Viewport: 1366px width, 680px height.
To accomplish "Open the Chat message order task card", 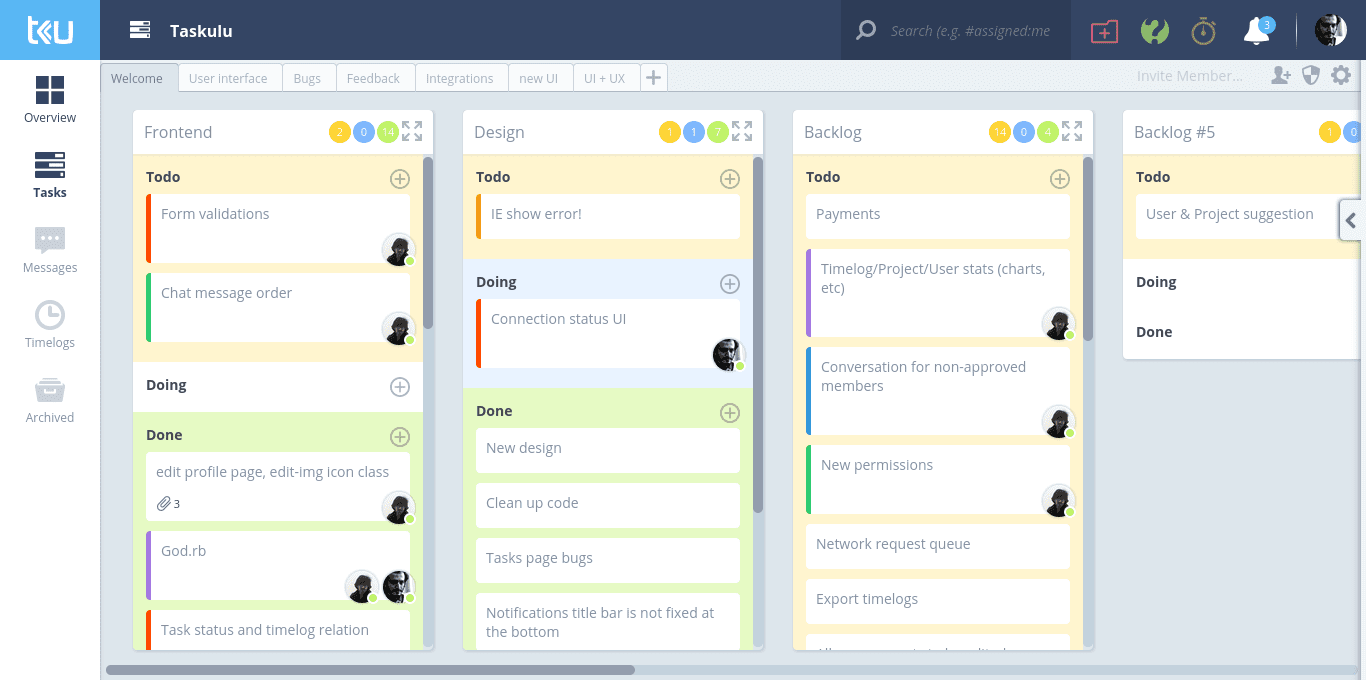I will (278, 308).
